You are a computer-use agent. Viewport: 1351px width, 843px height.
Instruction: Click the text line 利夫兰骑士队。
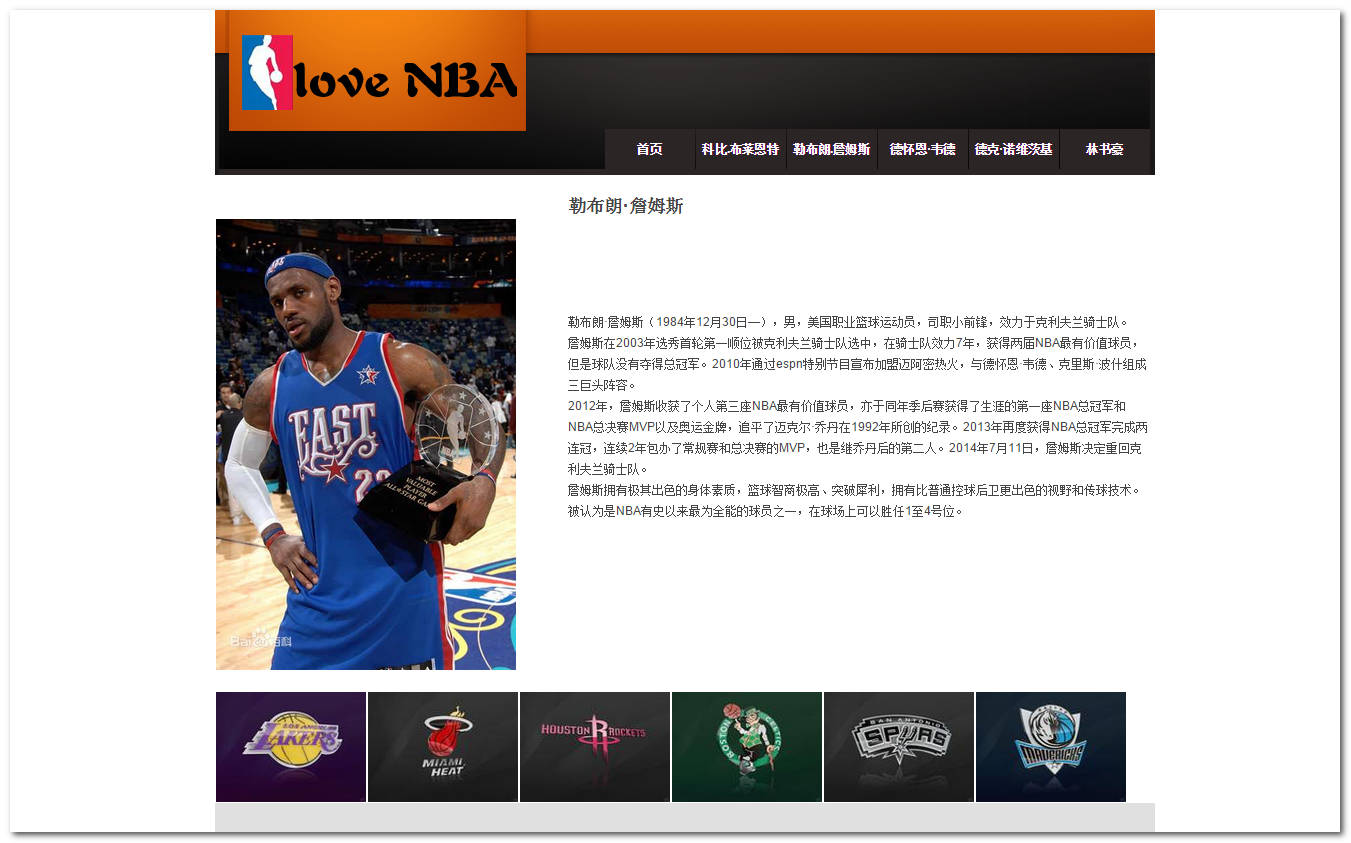pyautogui.click(x=608, y=469)
